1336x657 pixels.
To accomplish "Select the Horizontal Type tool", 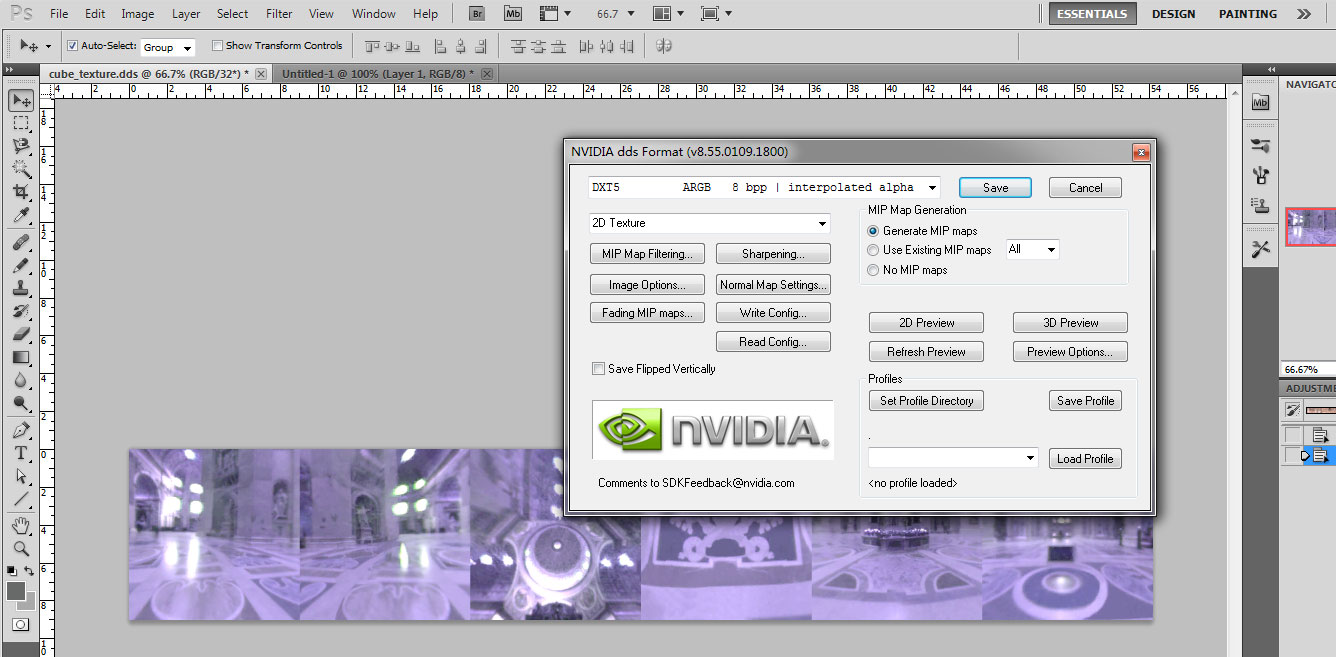I will coord(20,453).
